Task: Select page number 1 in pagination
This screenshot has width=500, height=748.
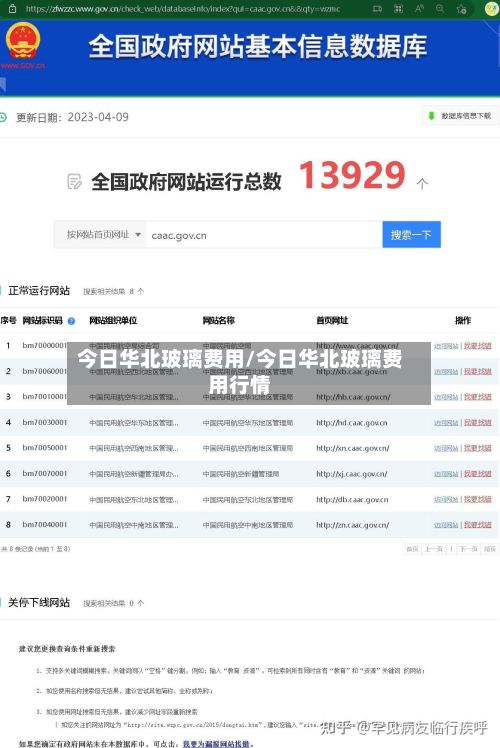Action: pos(451,549)
